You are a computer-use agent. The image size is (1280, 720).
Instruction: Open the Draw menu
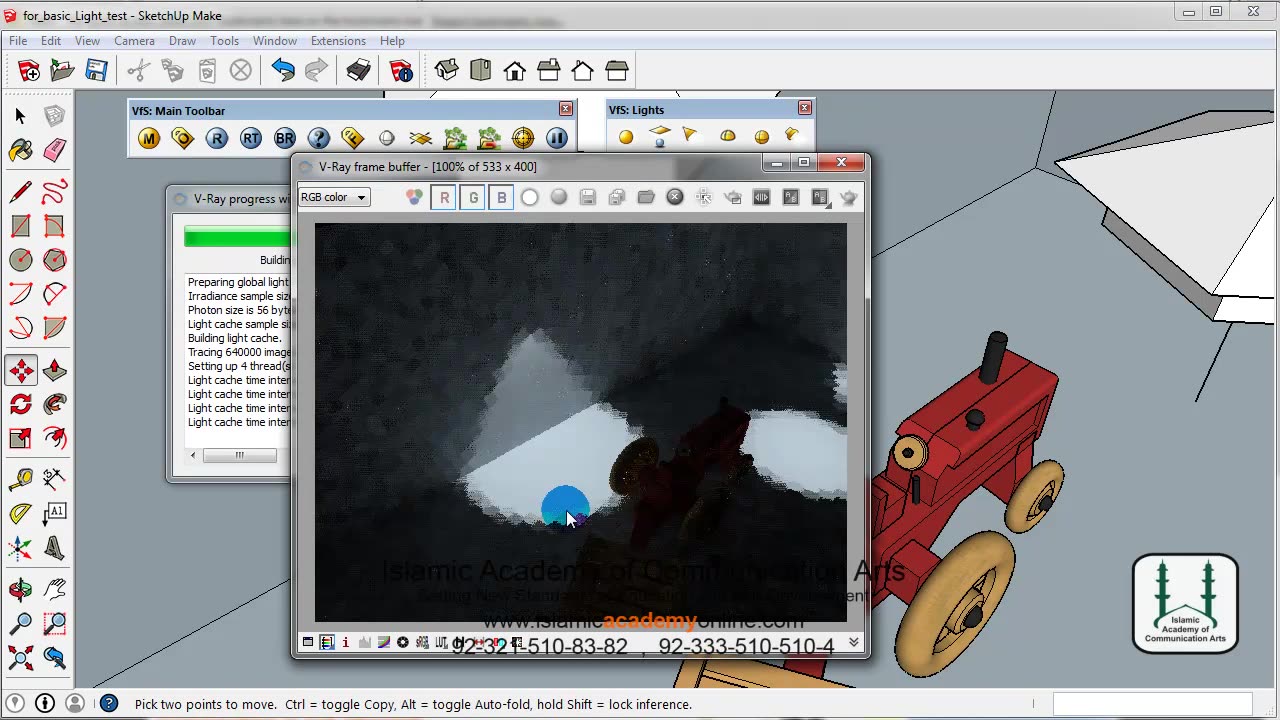pyautogui.click(x=182, y=41)
